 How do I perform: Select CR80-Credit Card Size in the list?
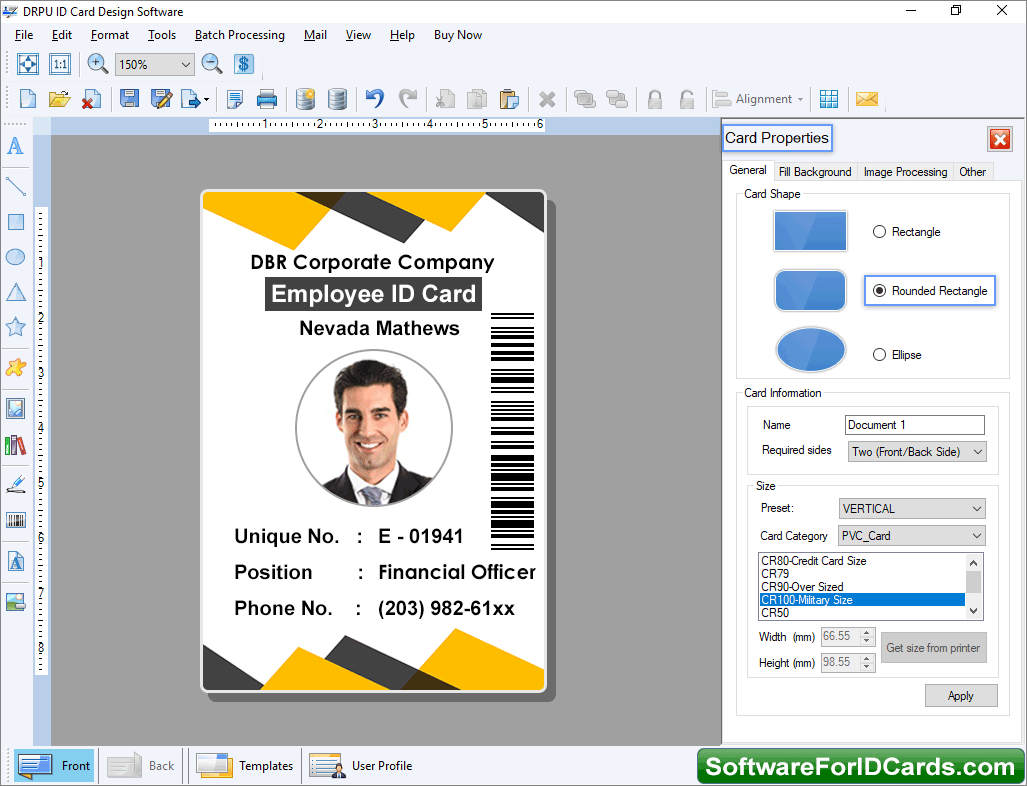862,561
